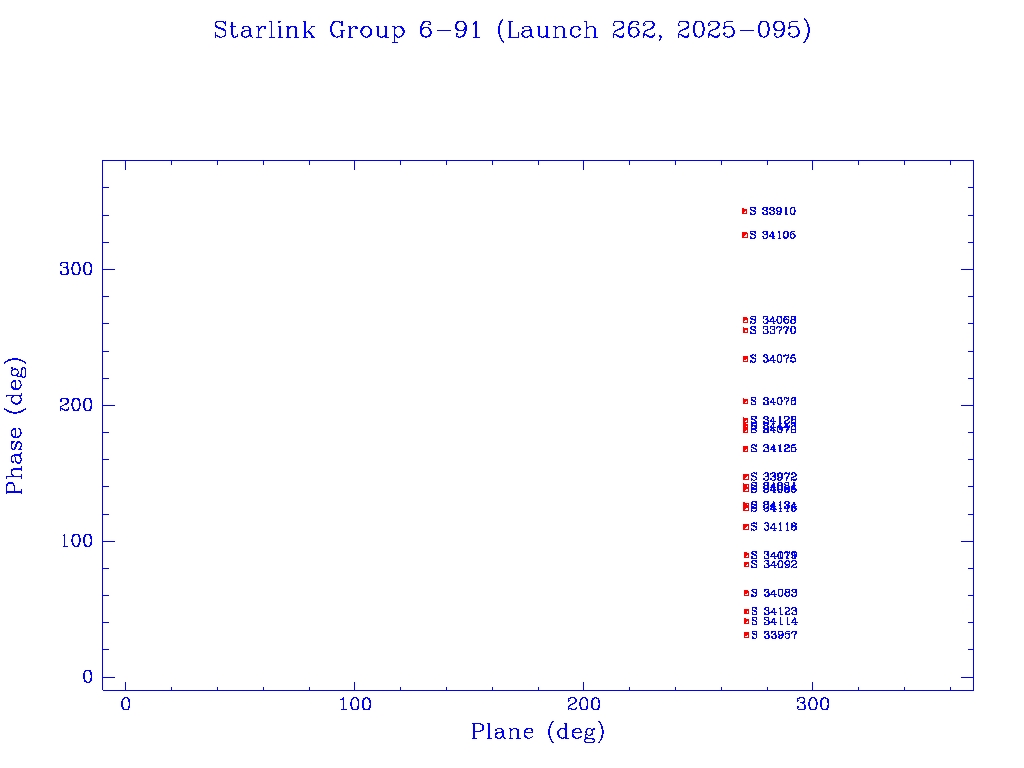Select the S 34106 satellite label
The width and height of the screenshot is (1024, 768).
(773, 235)
